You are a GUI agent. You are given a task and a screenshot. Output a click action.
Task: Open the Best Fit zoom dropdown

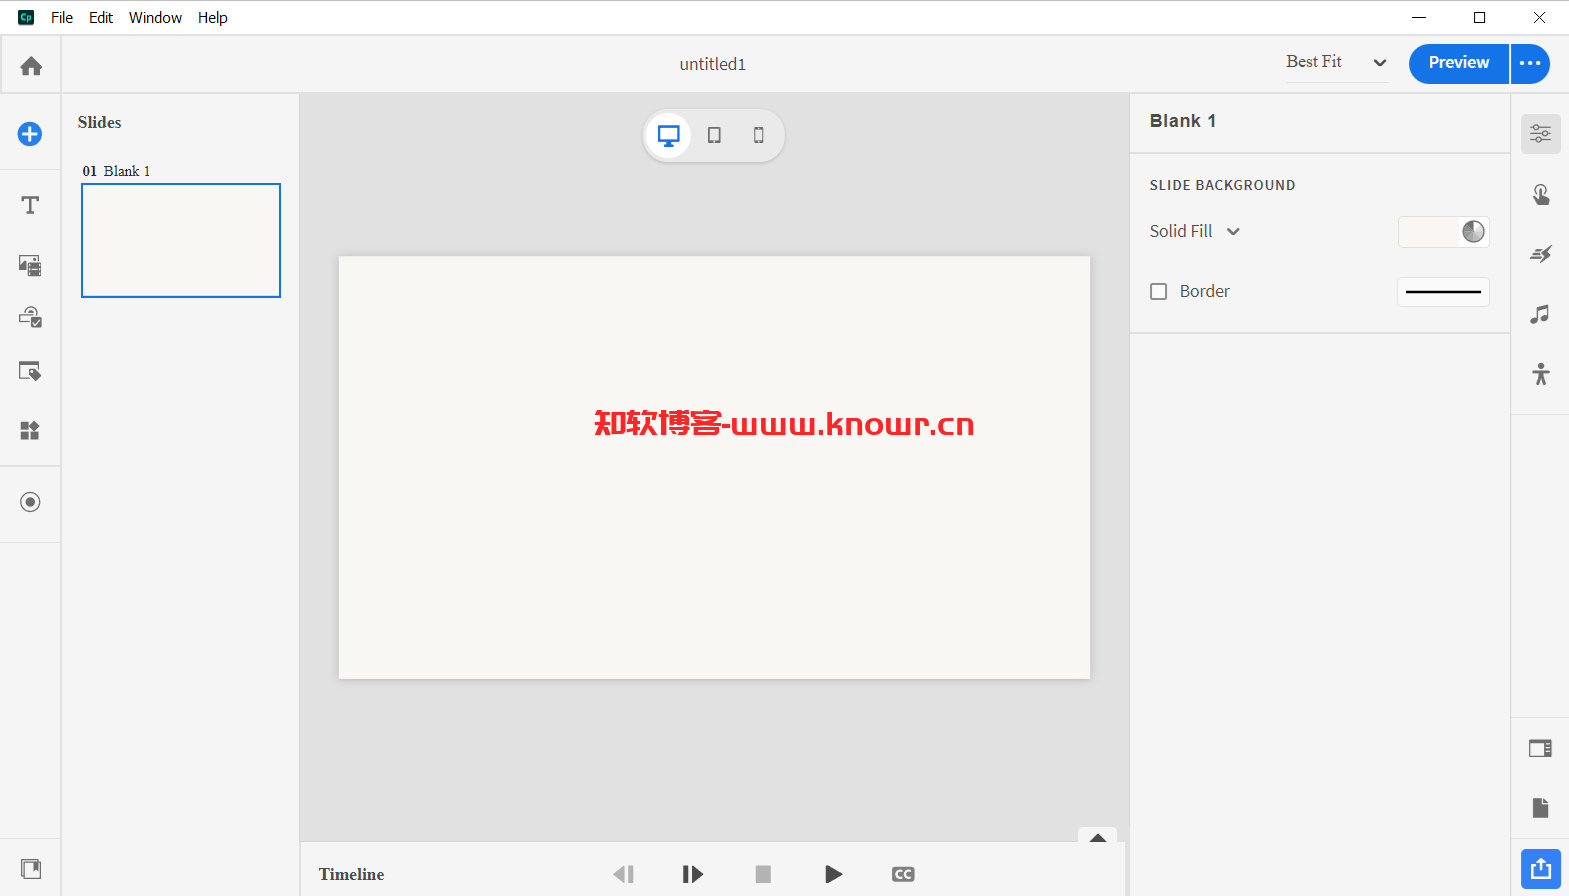[1337, 62]
